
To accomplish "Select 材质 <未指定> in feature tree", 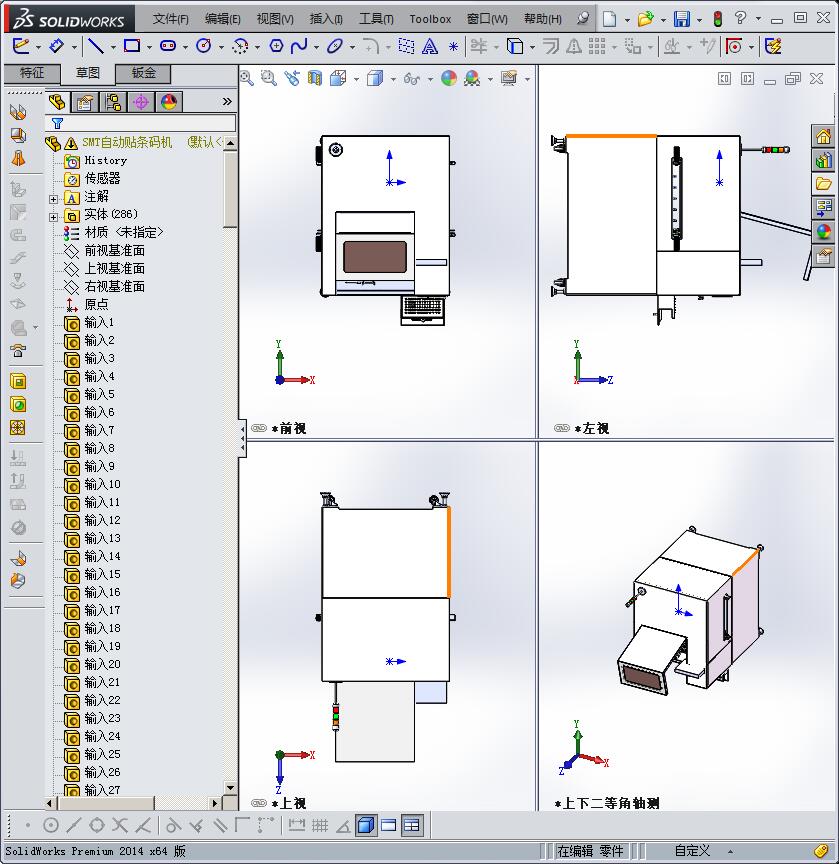I will pyautogui.click(x=124, y=233).
